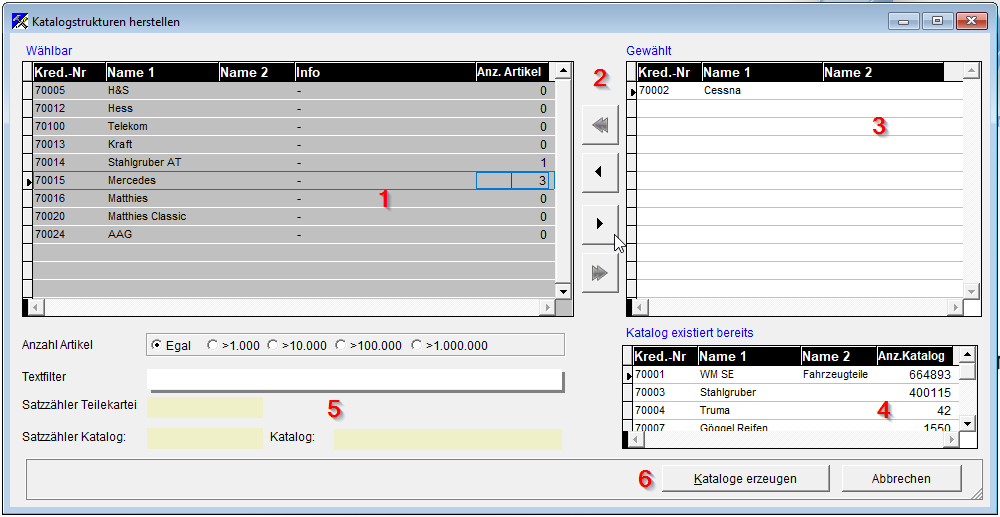Click scroll down arrow in existing catalog list

coord(967,424)
